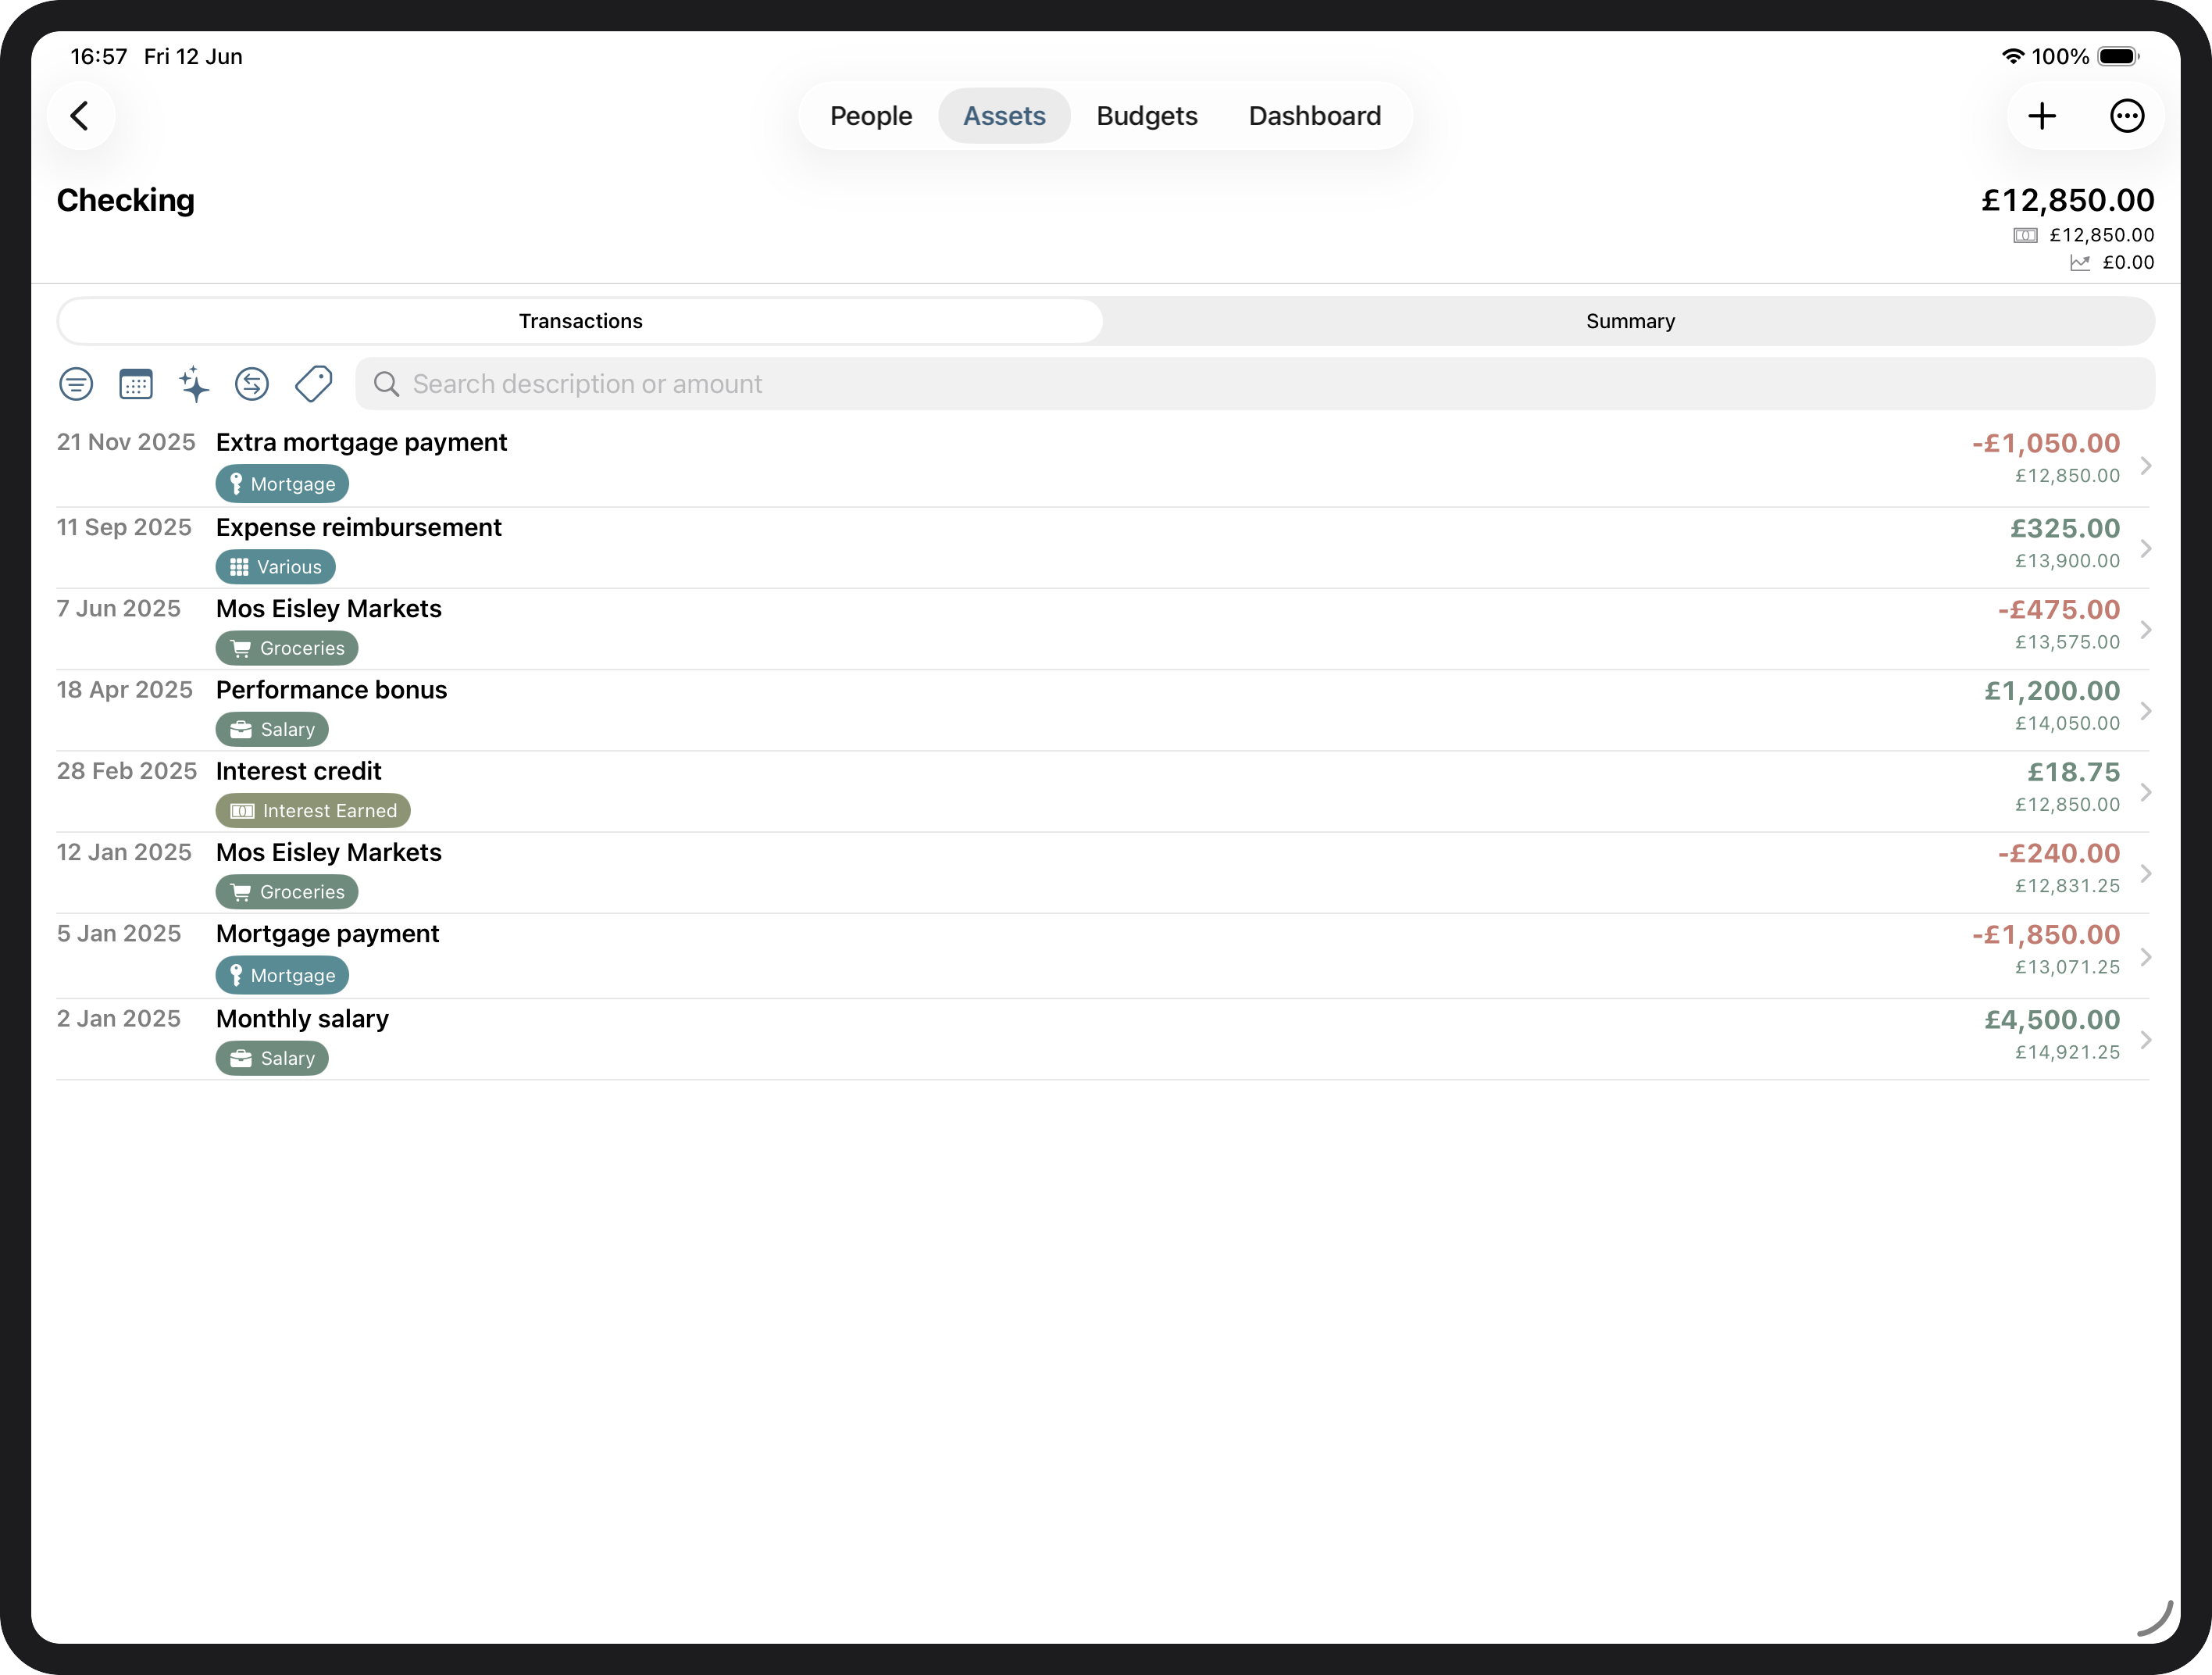Open Interest credit details chevron
The image size is (2212, 1675).
point(2145,792)
